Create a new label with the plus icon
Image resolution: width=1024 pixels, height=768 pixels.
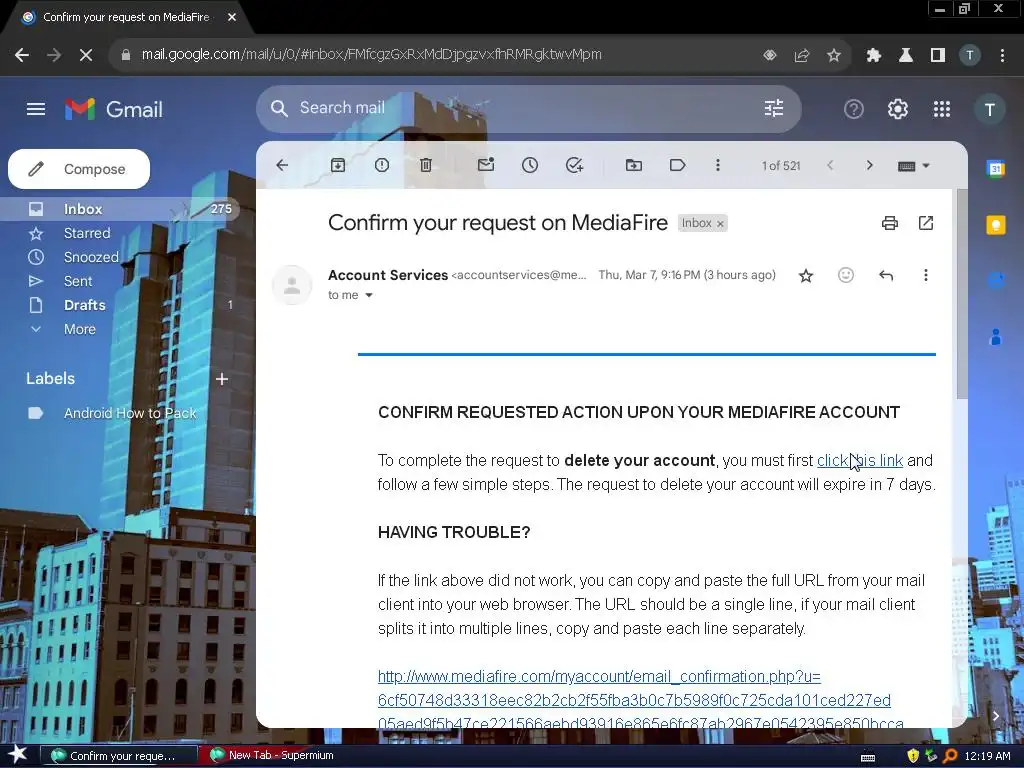click(x=222, y=379)
